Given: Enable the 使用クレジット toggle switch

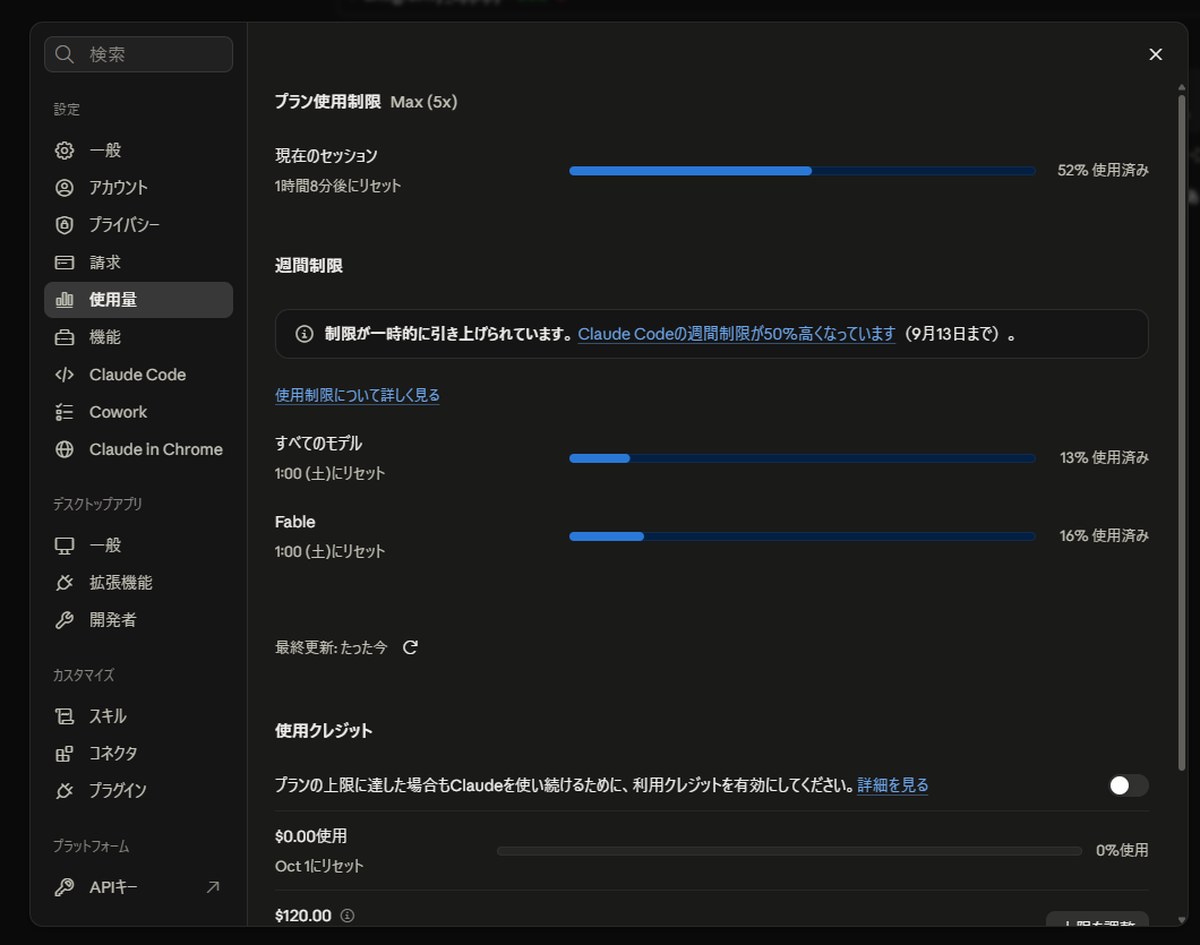Looking at the screenshot, I should [x=1128, y=785].
